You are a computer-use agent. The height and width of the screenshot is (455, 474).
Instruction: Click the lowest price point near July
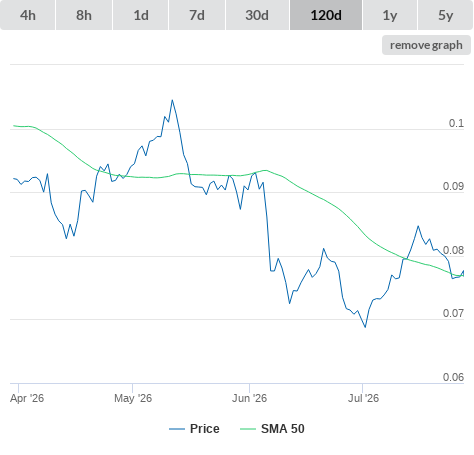point(365,327)
